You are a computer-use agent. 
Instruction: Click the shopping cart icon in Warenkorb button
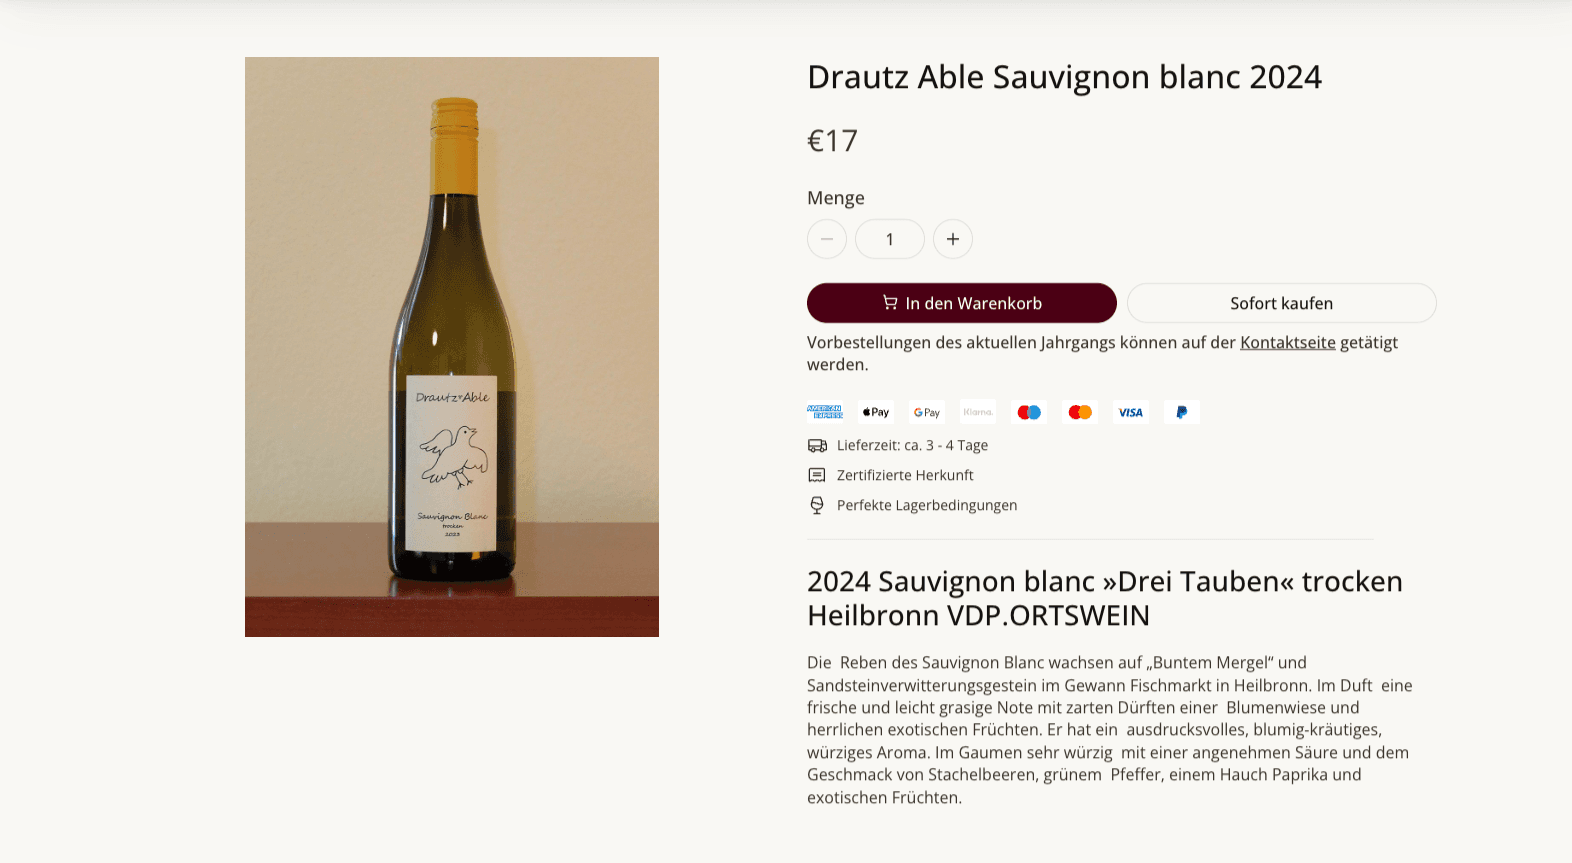click(890, 302)
